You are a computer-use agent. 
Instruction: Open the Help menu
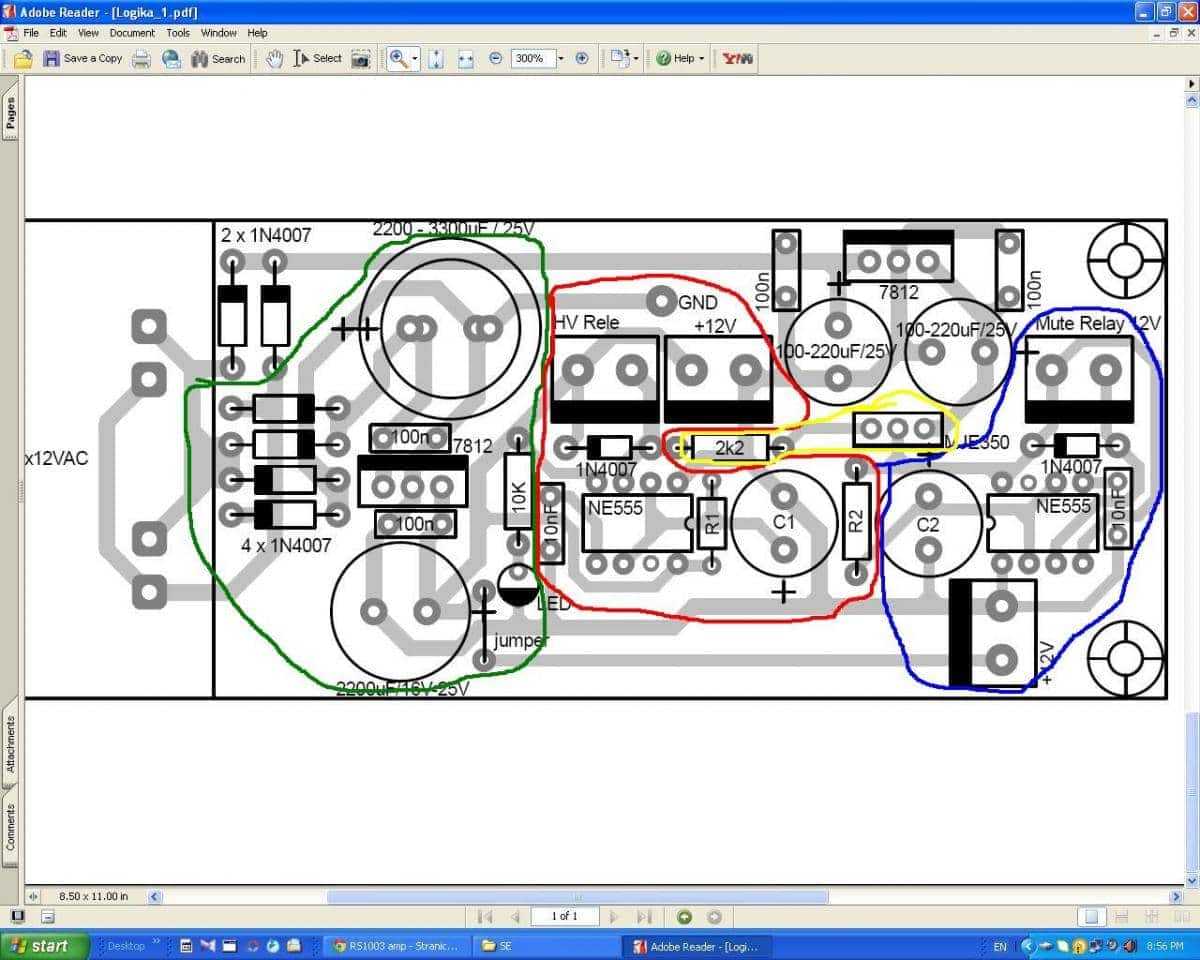coord(258,33)
